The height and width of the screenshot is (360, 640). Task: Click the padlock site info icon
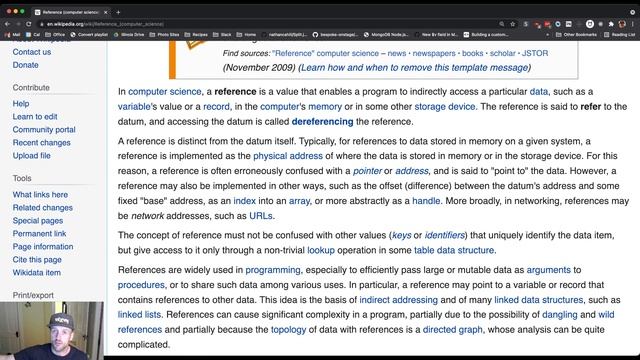point(41,24)
